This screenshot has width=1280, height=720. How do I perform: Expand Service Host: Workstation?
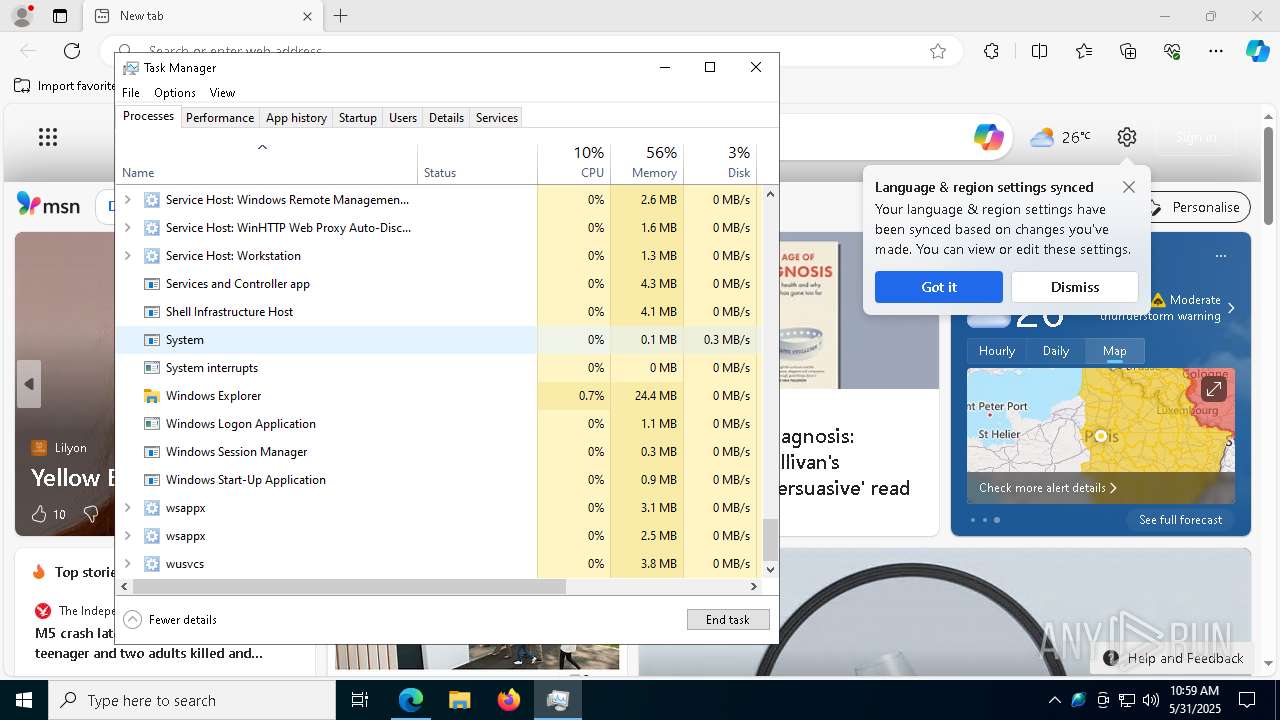point(127,256)
